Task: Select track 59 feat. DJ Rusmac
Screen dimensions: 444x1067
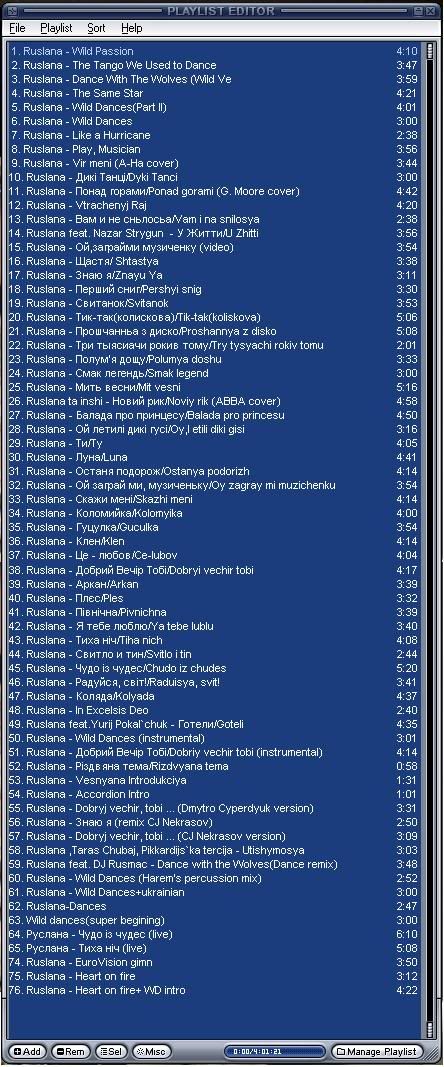Action: click(215, 864)
